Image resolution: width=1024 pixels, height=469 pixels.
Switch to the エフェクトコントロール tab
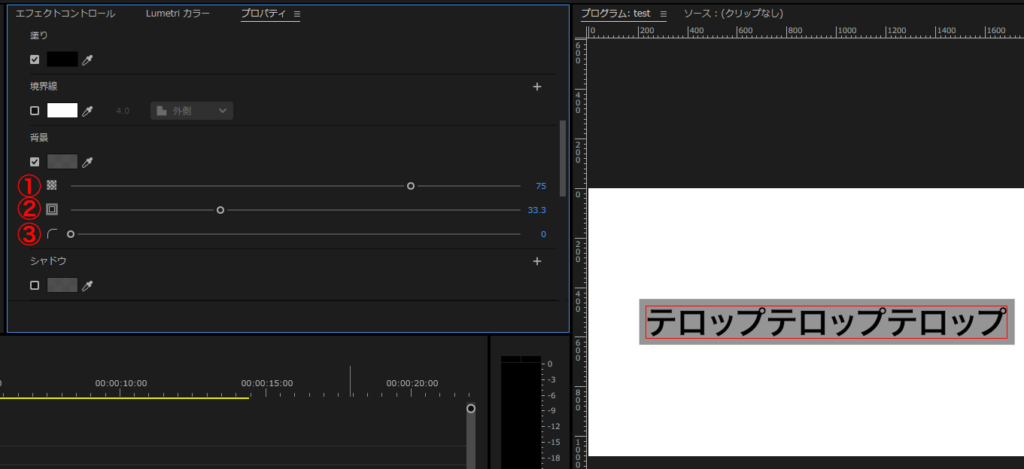coord(65,14)
